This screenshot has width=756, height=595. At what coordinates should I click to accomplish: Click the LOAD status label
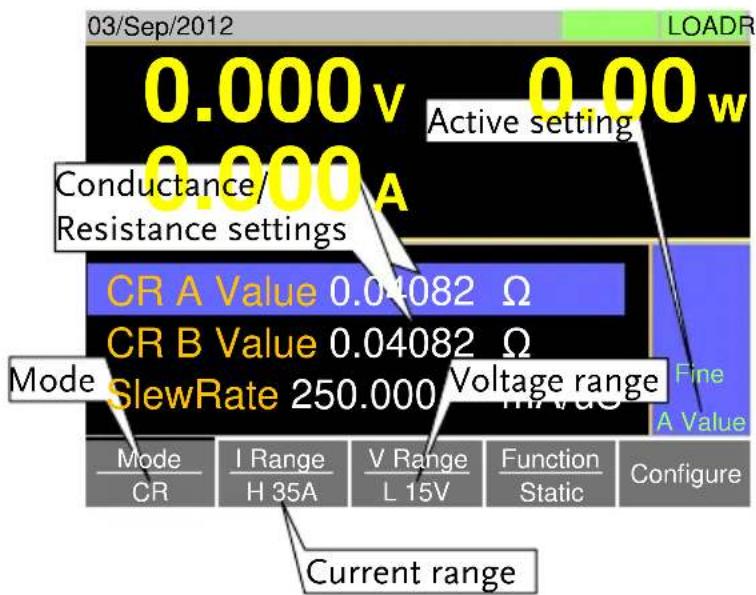click(709, 26)
